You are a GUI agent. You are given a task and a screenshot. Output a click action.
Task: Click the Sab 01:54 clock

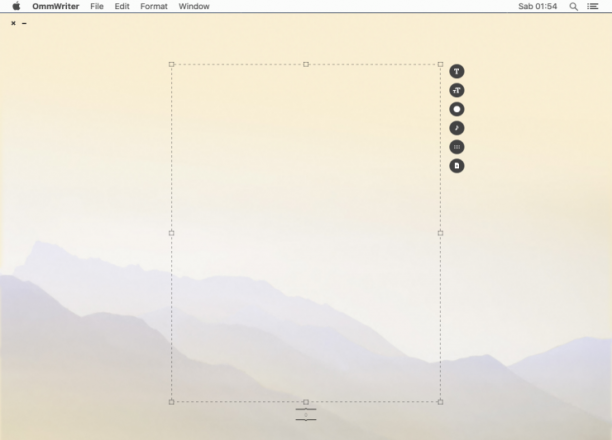click(537, 6)
